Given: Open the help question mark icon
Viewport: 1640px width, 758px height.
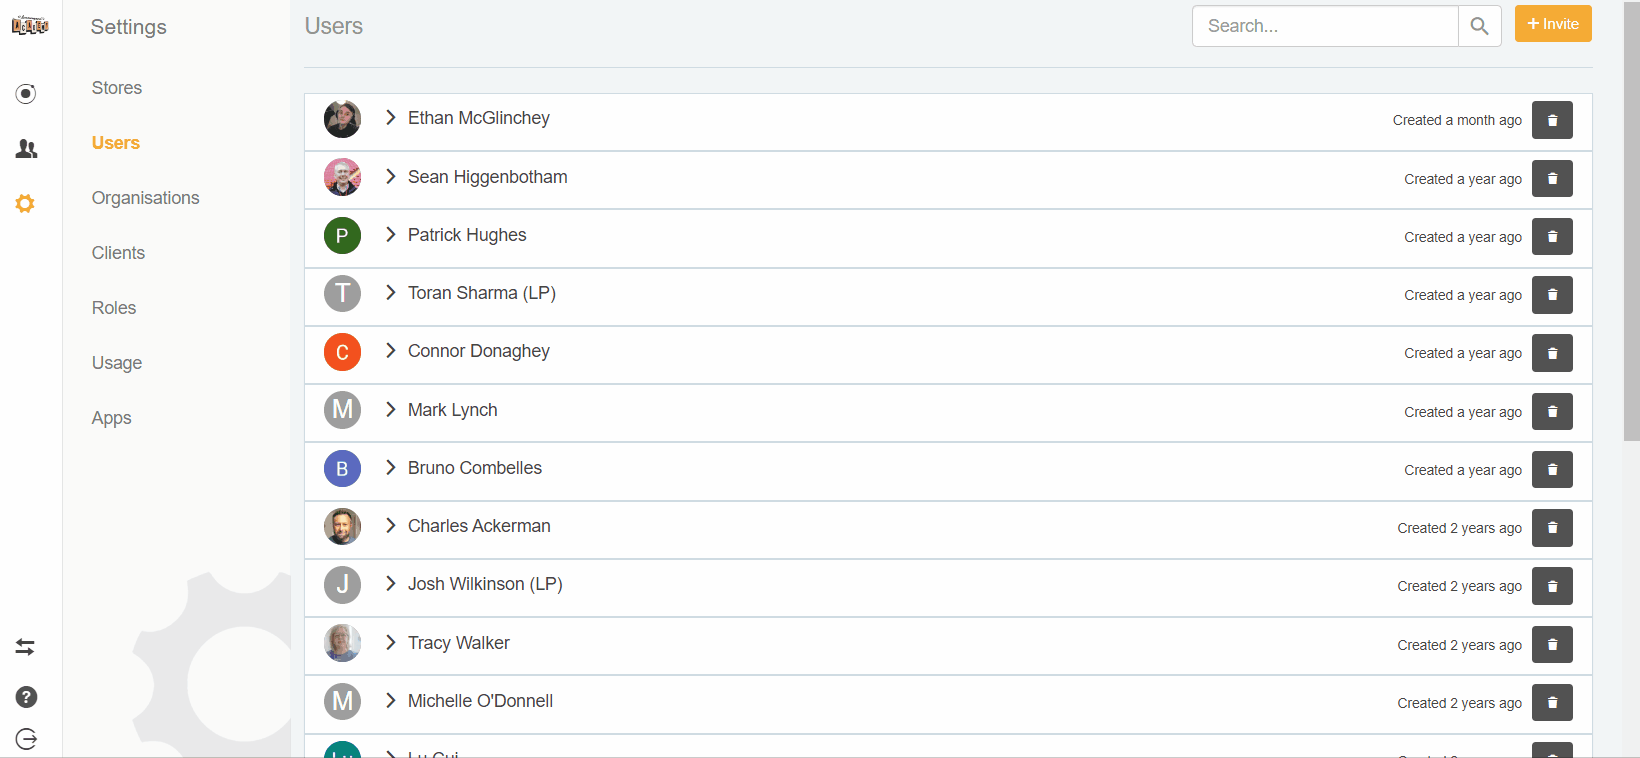Looking at the screenshot, I should point(26,697).
